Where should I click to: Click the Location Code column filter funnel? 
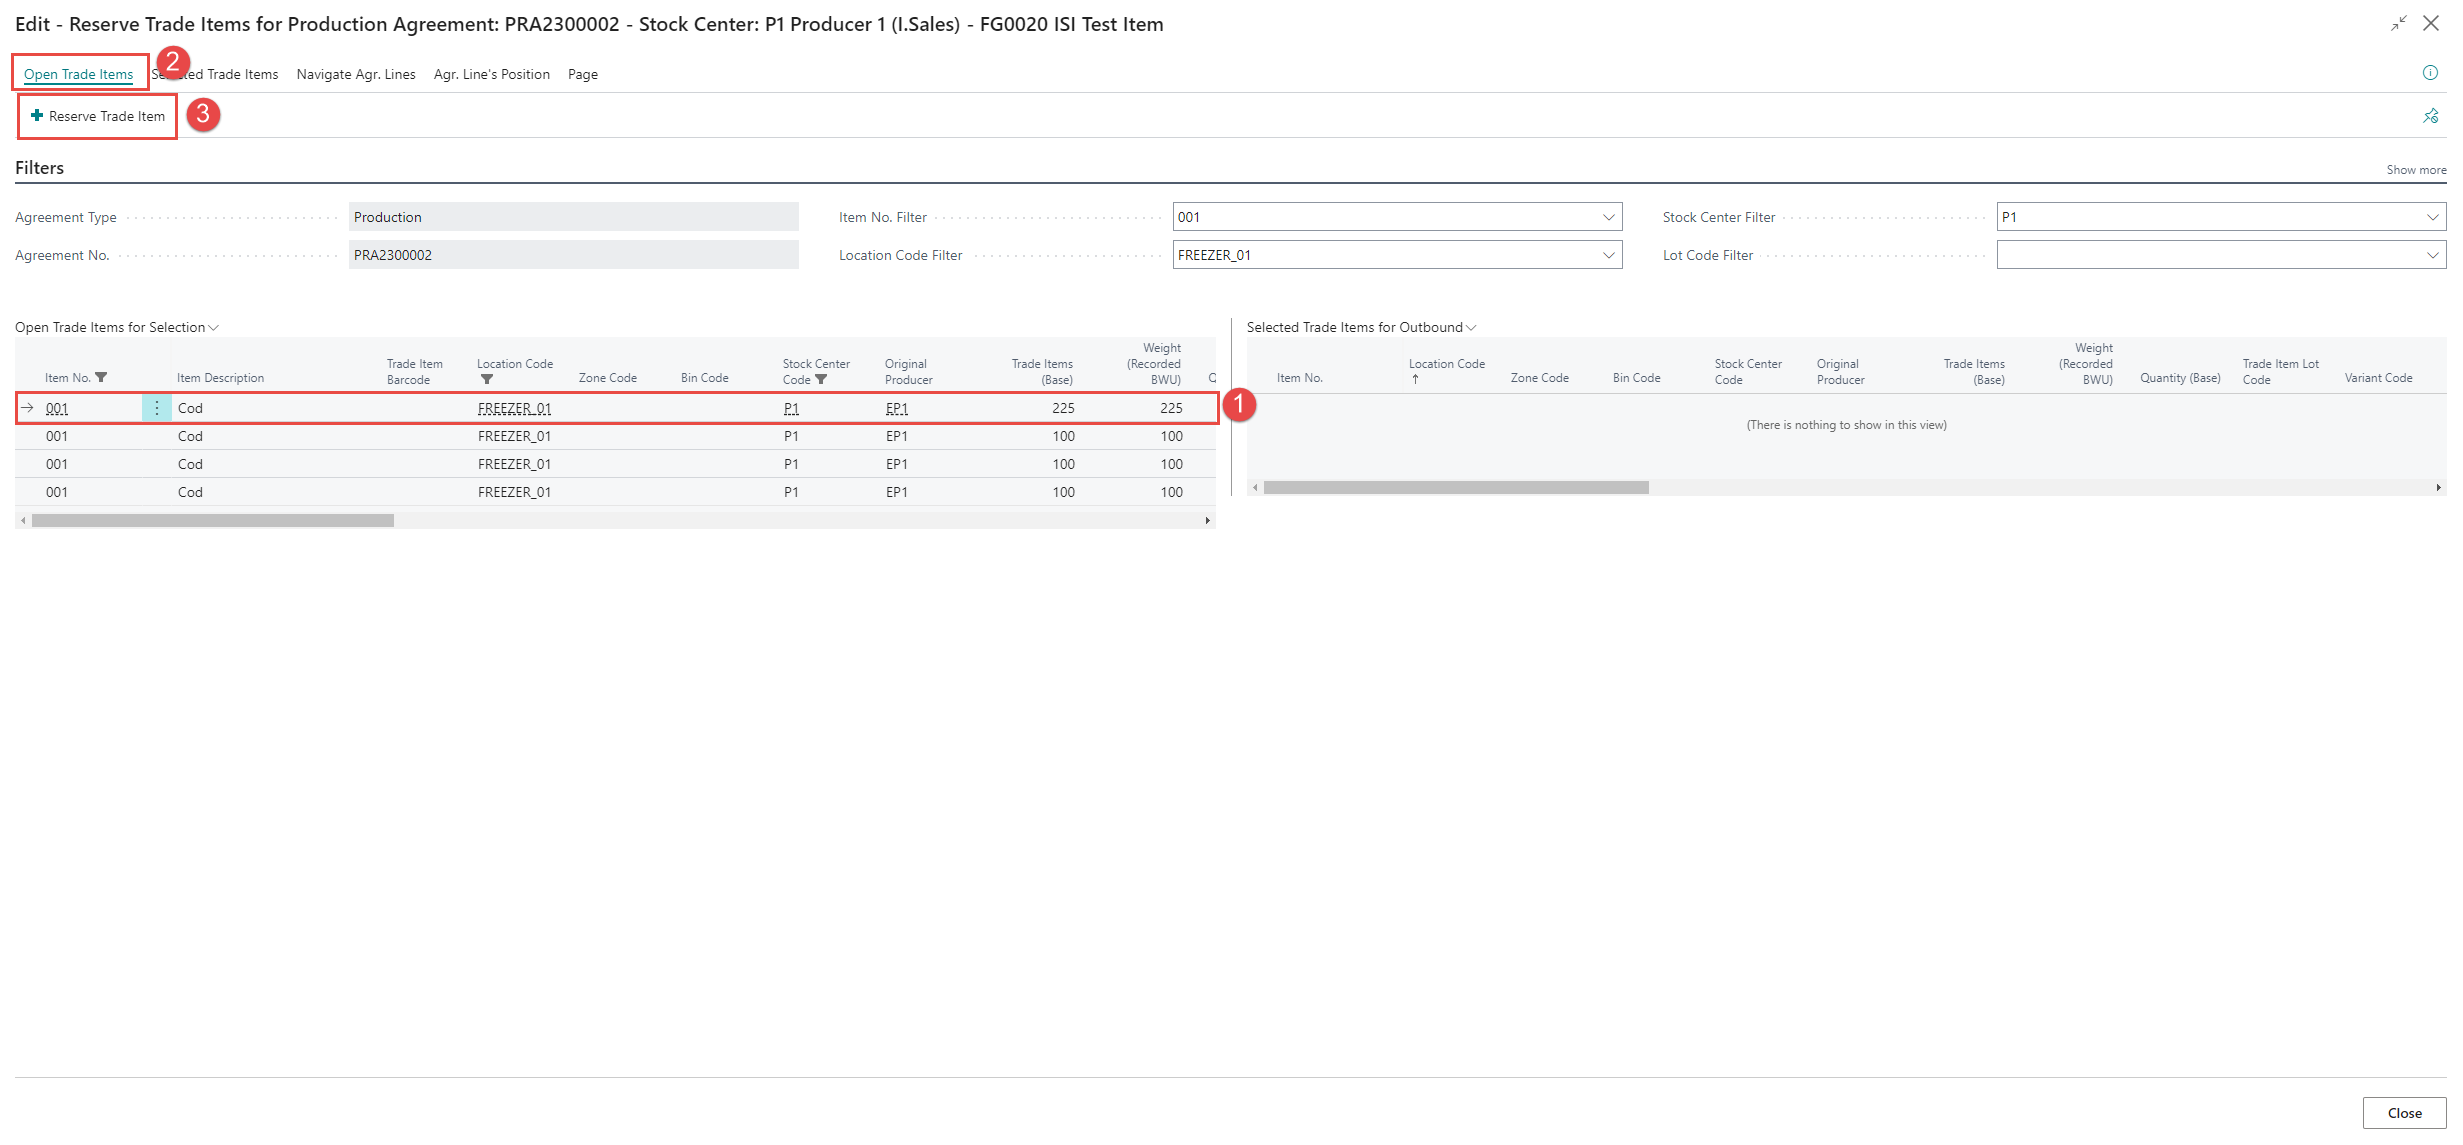click(487, 380)
